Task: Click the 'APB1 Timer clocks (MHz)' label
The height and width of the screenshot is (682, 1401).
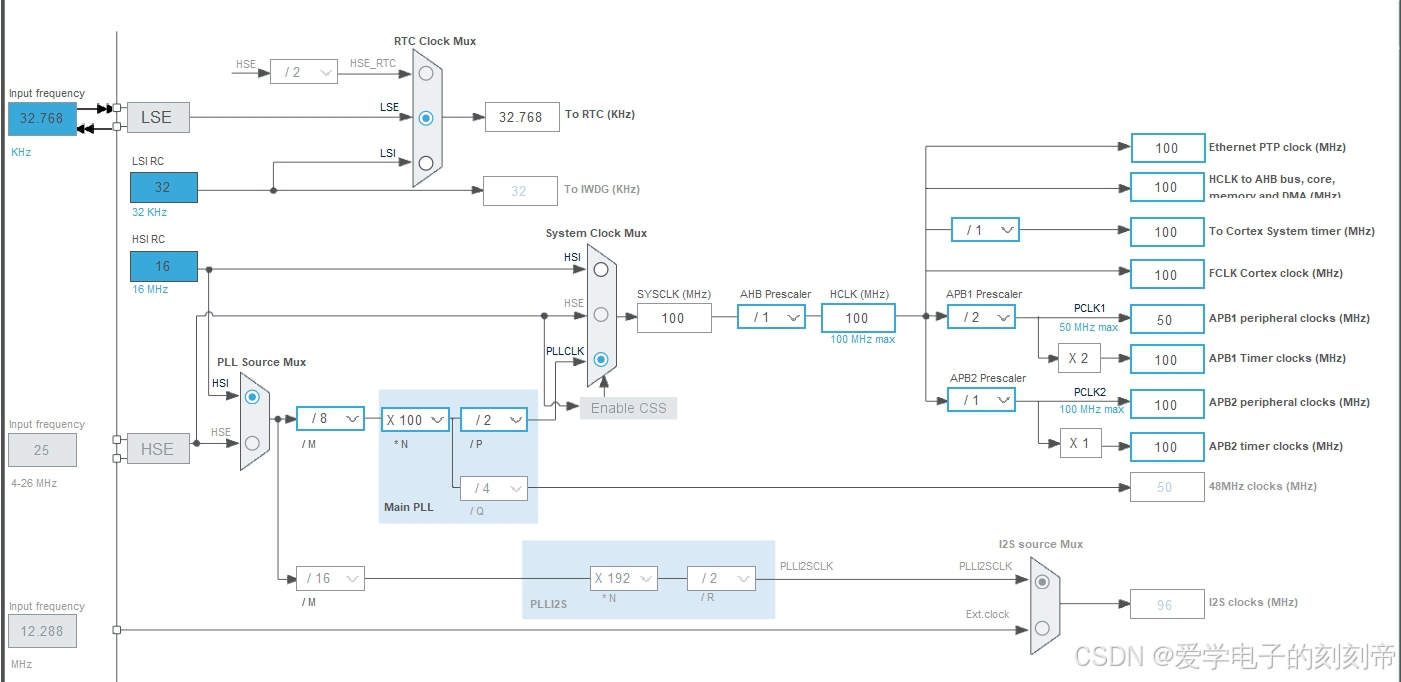Action: point(1278,358)
